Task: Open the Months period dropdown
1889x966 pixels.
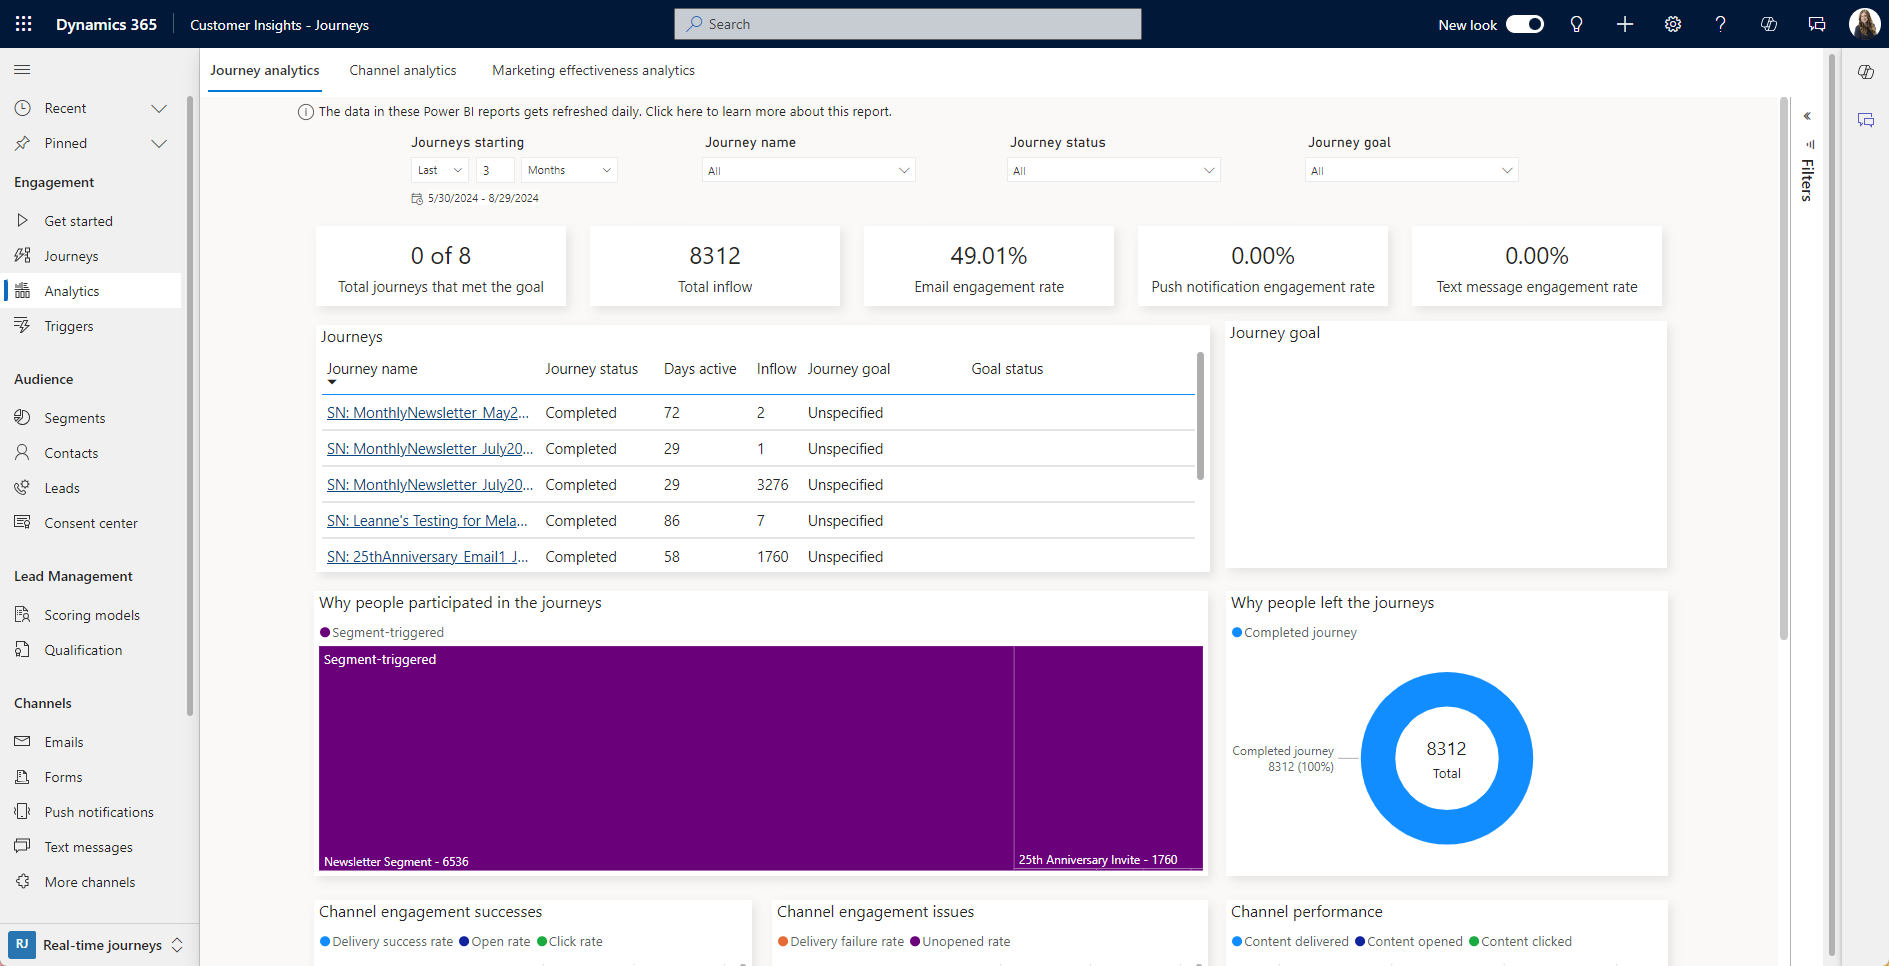Action: click(x=569, y=170)
